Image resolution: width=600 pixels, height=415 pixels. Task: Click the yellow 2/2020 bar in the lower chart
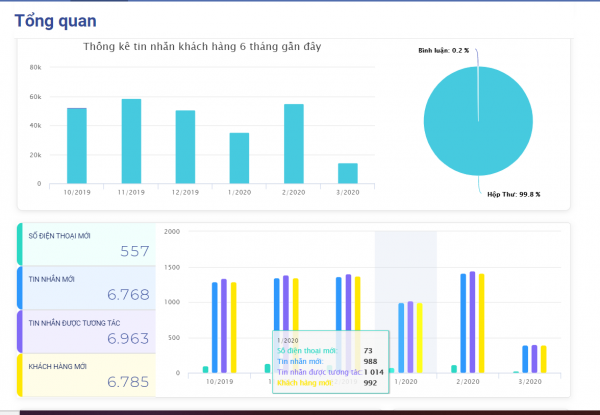pos(483,323)
